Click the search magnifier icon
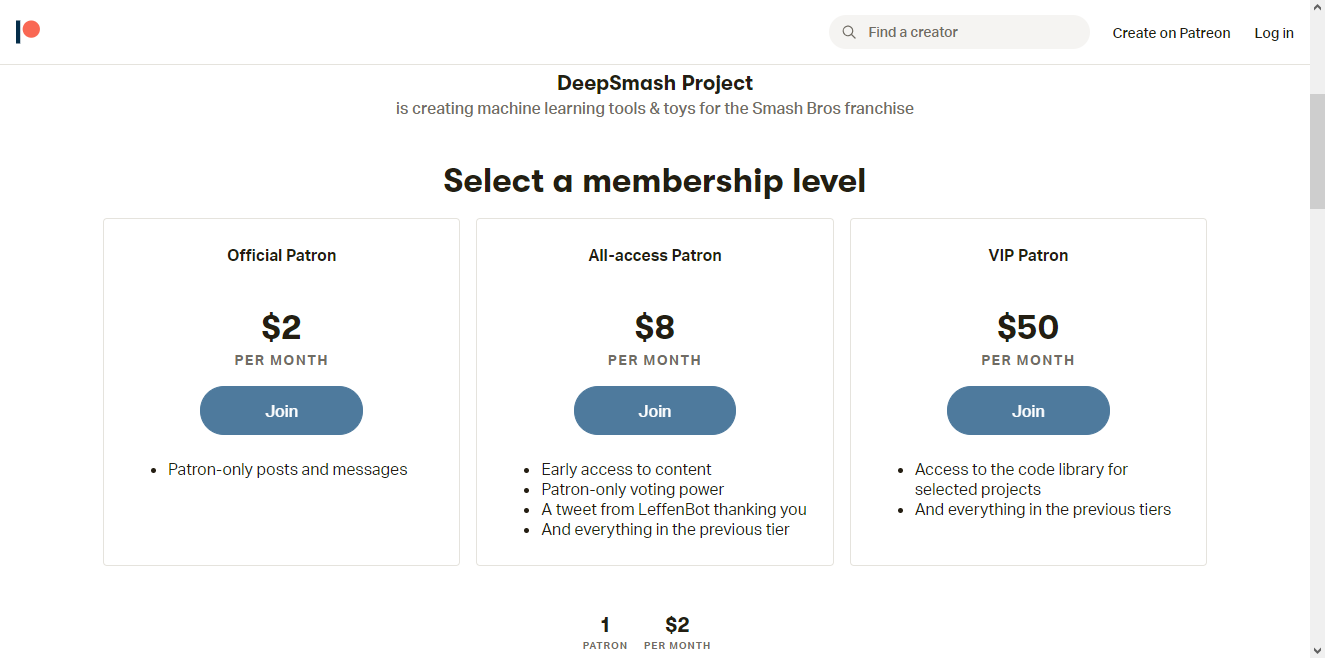Viewport: 1325px width, 658px height. coord(849,32)
